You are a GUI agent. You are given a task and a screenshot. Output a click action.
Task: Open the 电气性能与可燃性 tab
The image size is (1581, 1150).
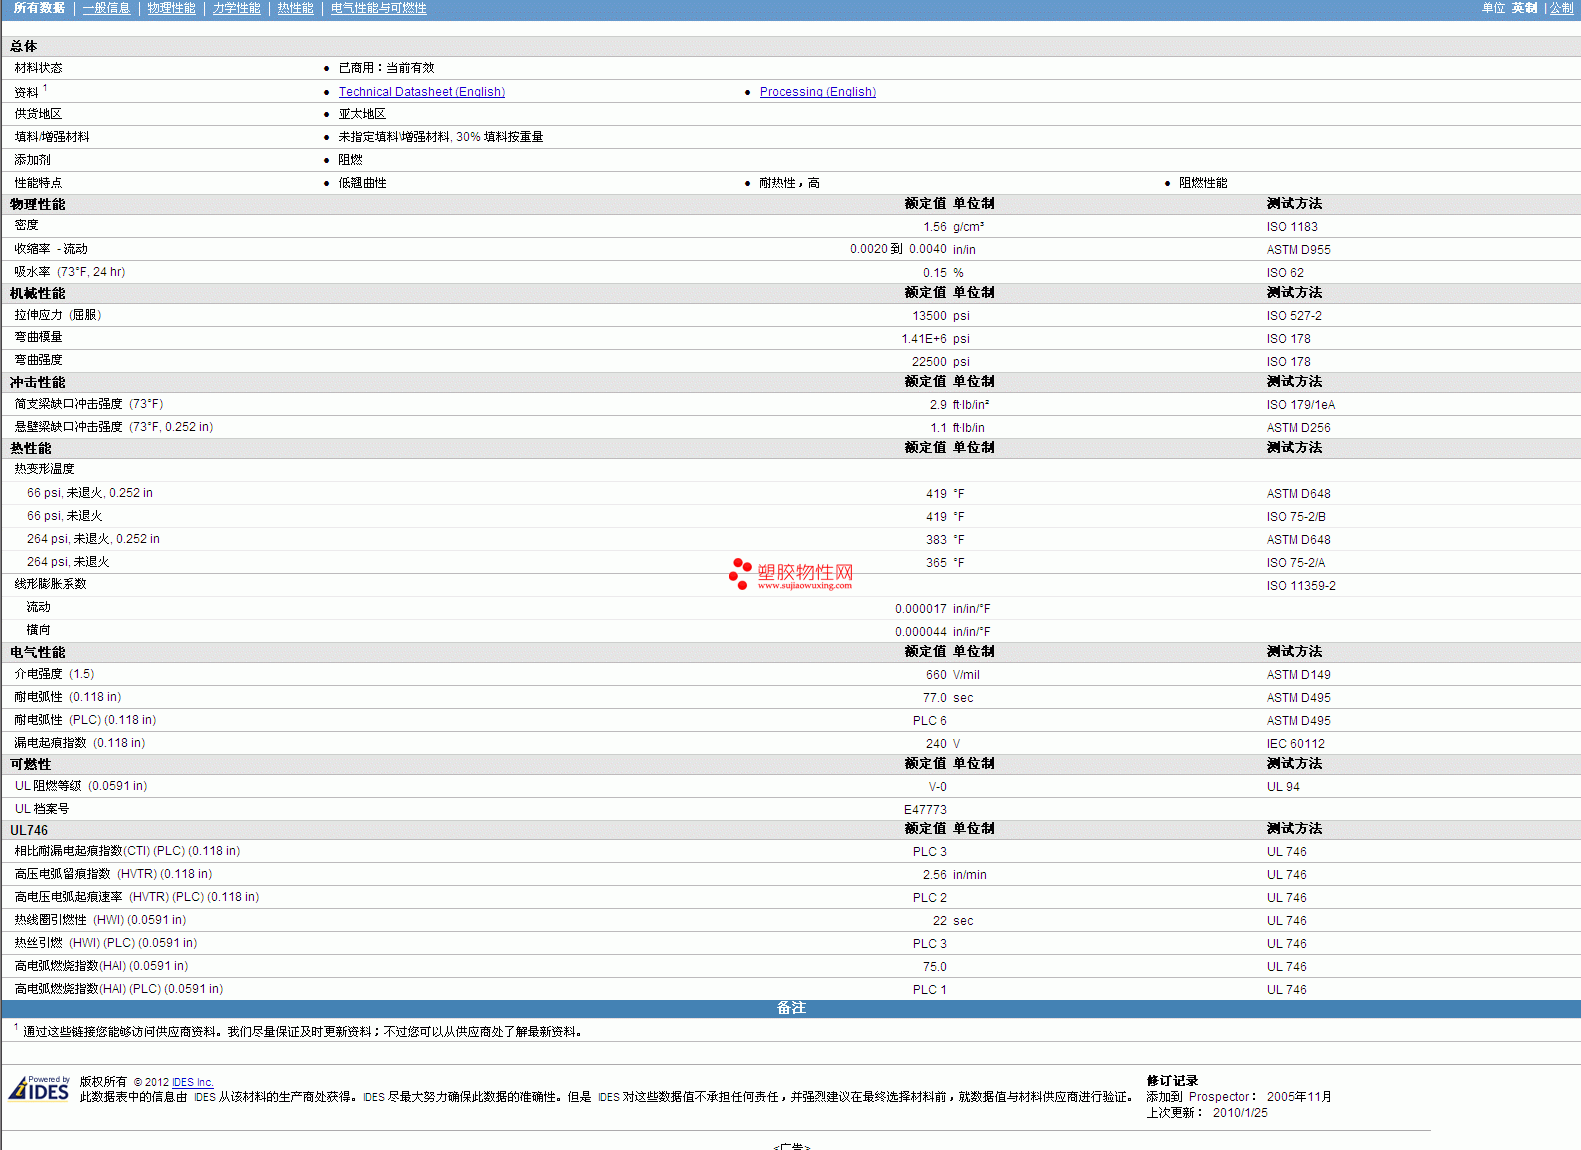pyautogui.click(x=378, y=8)
